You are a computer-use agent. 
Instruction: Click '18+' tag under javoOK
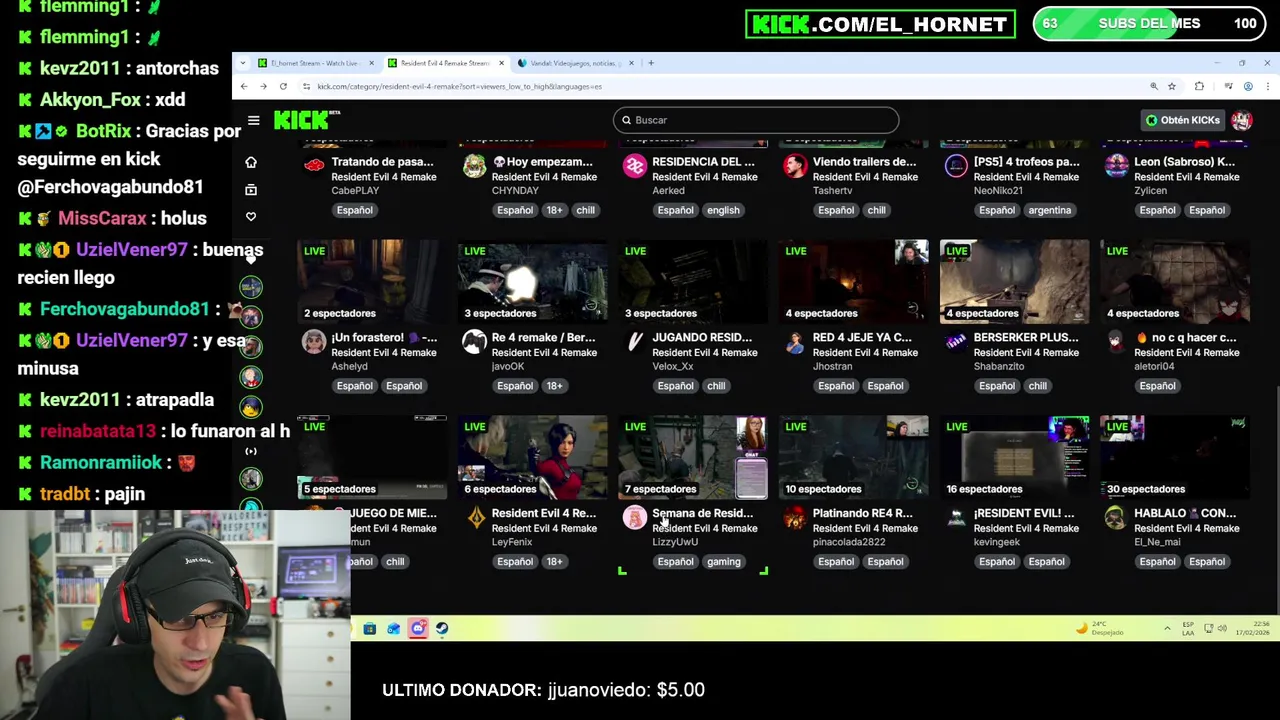pyautogui.click(x=554, y=386)
